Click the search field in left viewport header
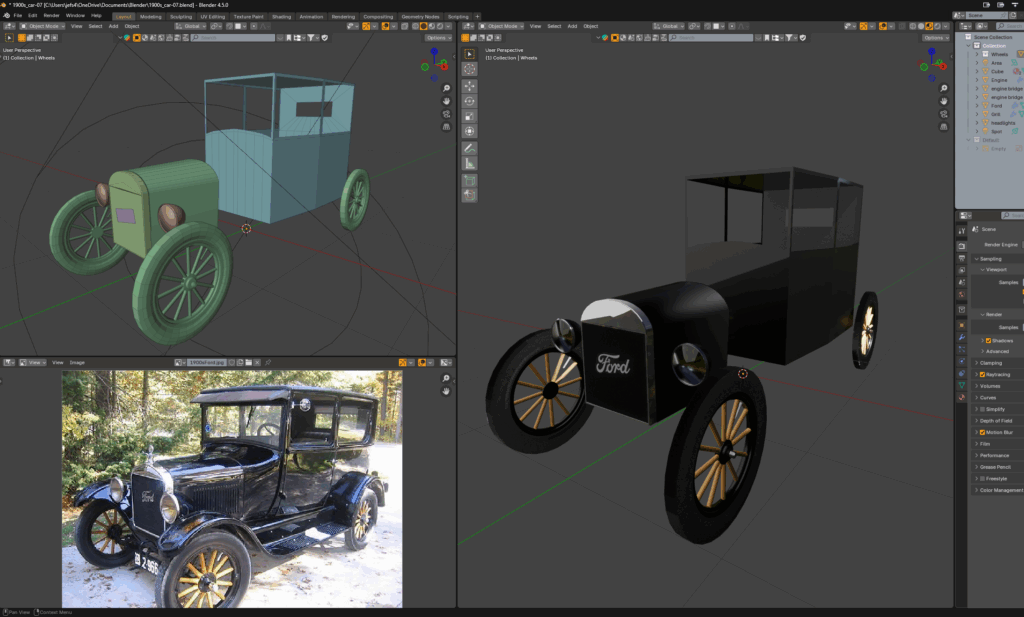The image size is (1024, 617). 232,38
